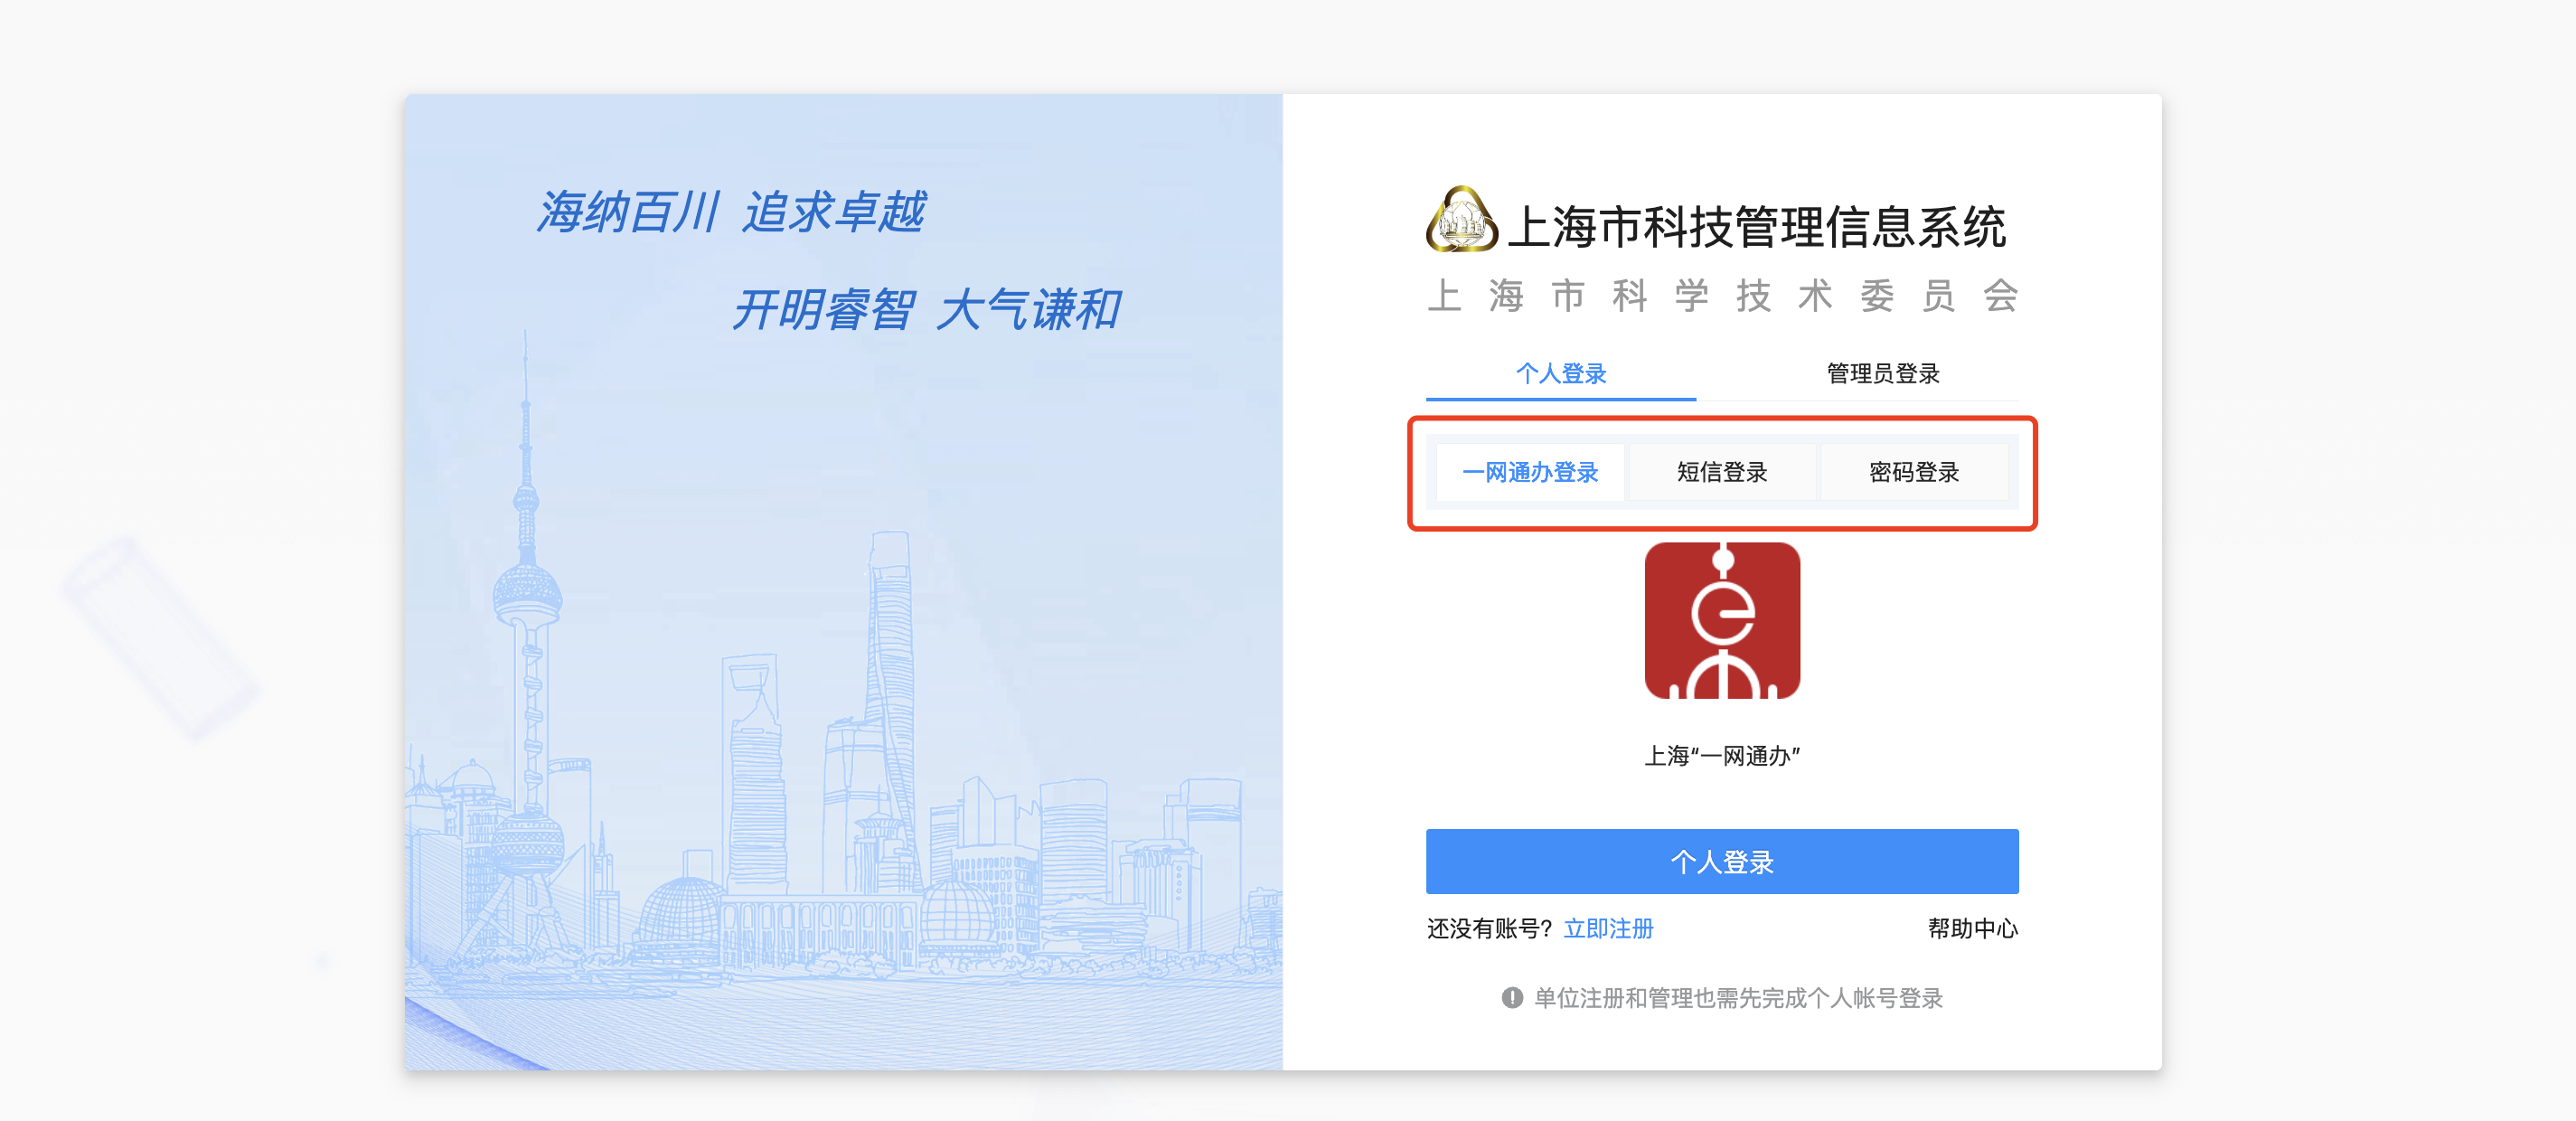Select the 一网通办登录 login method
The height and width of the screenshot is (1121, 2576).
click(1530, 472)
